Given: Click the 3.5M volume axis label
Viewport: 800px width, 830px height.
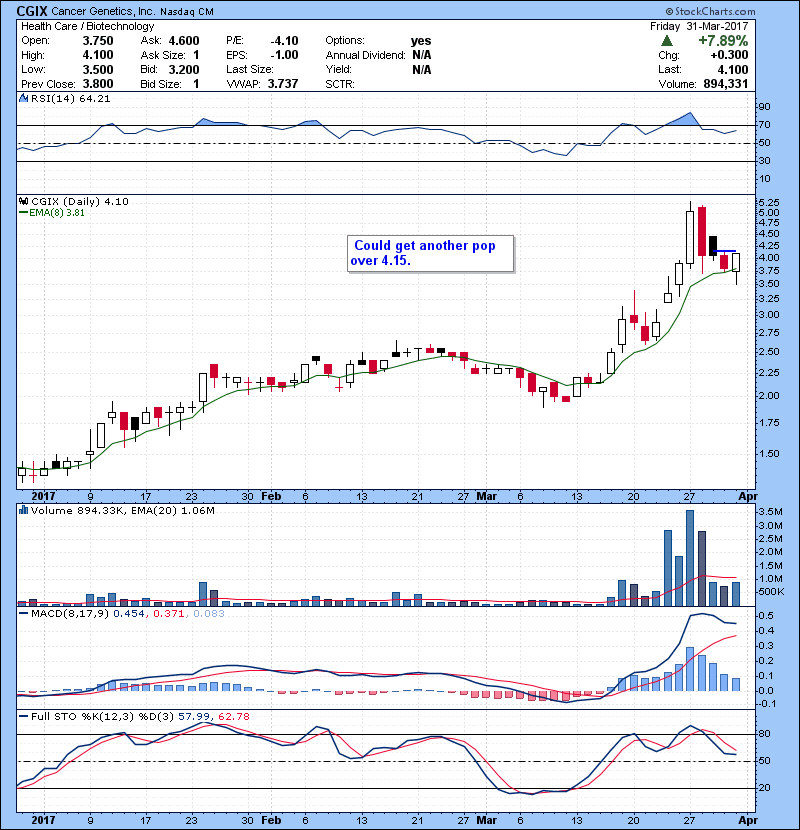Looking at the screenshot, I should (x=770, y=511).
